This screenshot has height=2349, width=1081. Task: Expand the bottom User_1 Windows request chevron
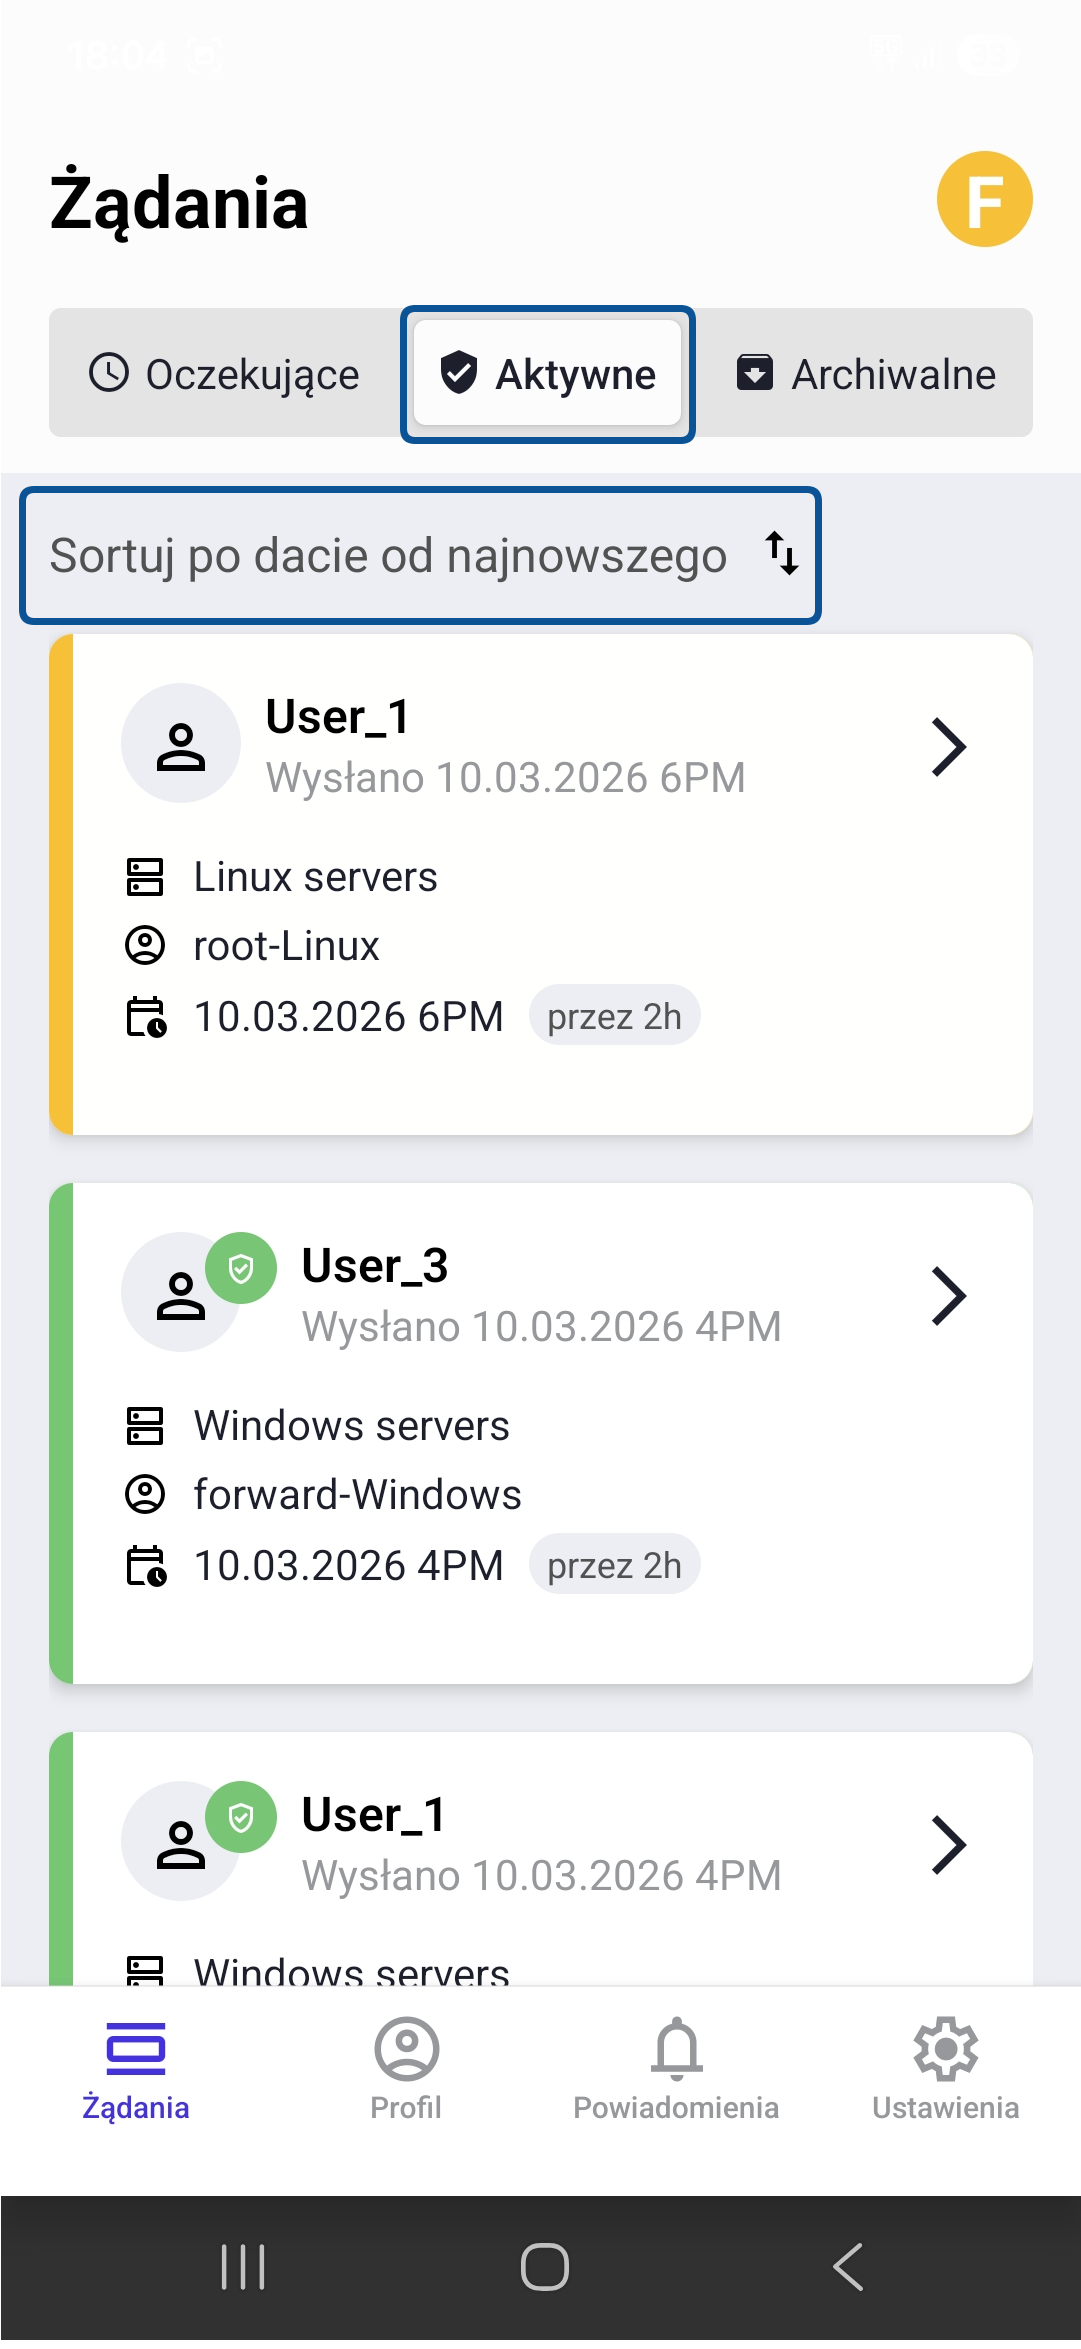click(948, 1845)
